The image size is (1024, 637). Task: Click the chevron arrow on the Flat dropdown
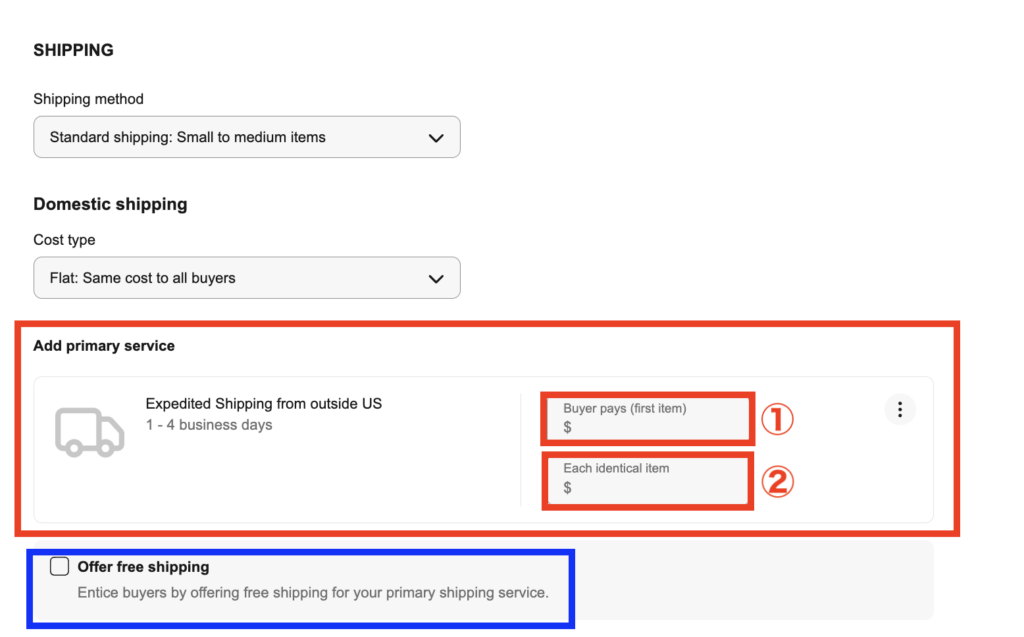pyautogui.click(x=436, y=279)
